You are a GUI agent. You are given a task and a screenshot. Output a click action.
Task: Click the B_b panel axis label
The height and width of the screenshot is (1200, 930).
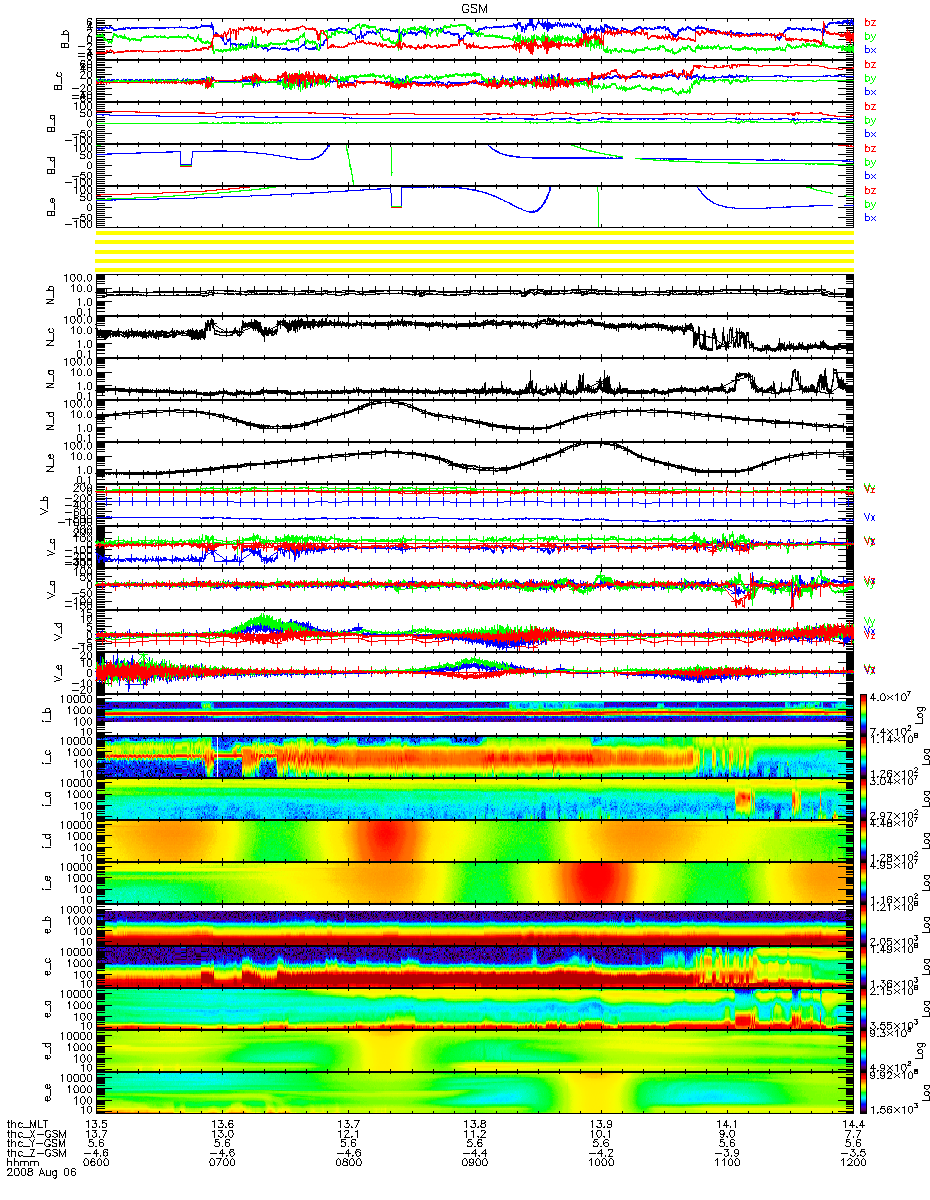pos(66,38)
